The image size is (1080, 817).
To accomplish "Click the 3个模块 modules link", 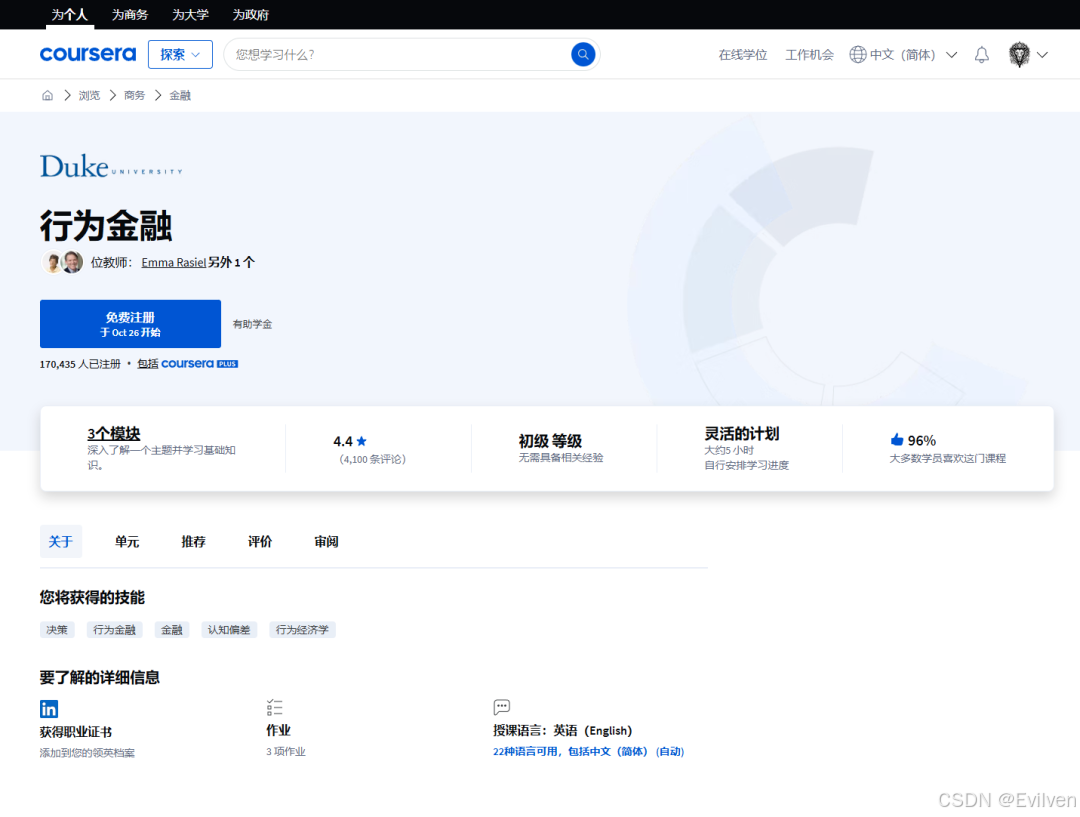I will (114, 433).
